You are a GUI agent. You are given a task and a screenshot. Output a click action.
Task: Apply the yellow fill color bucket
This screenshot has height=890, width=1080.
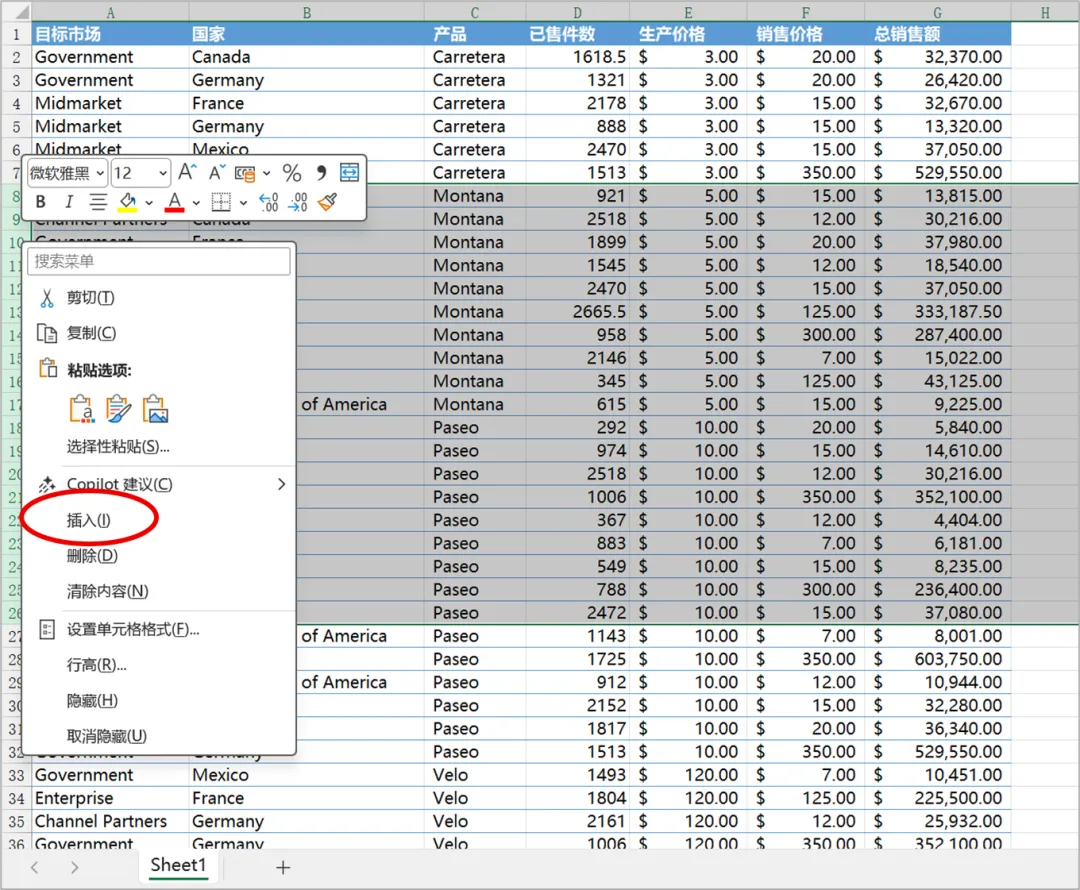(x=127, y=202)
